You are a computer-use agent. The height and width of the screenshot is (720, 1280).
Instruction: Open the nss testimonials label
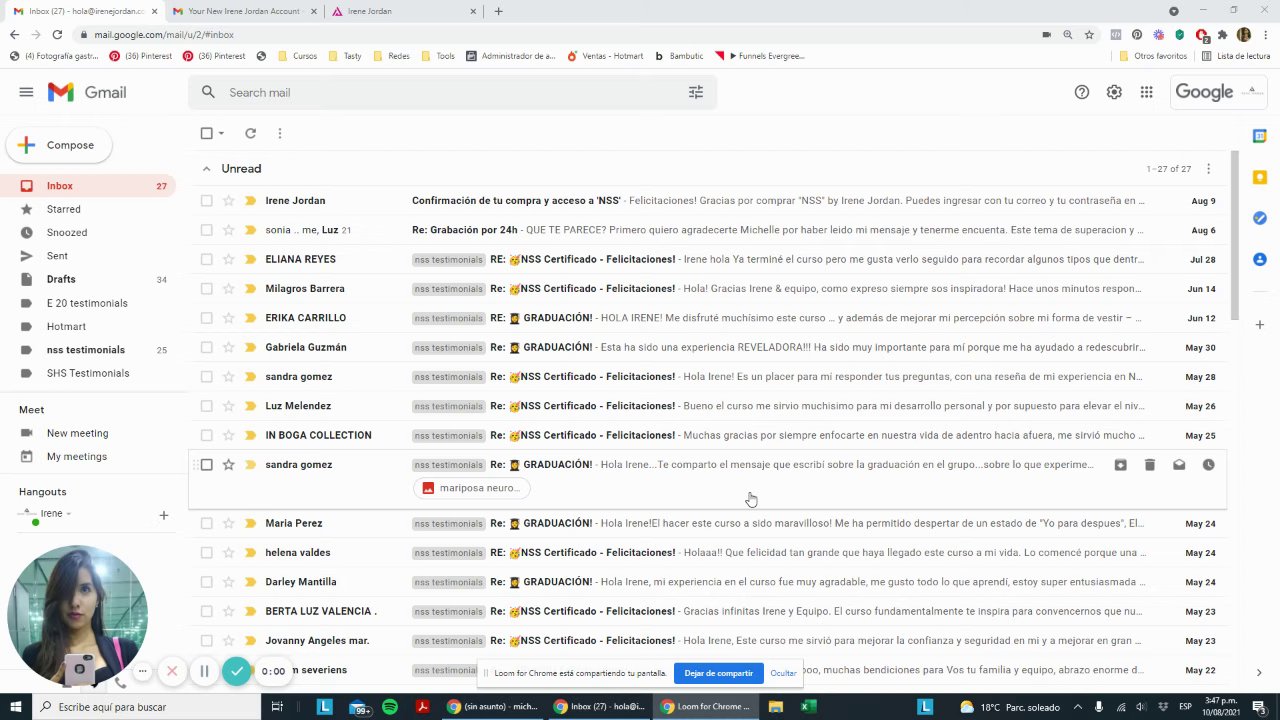pos(86,350)
